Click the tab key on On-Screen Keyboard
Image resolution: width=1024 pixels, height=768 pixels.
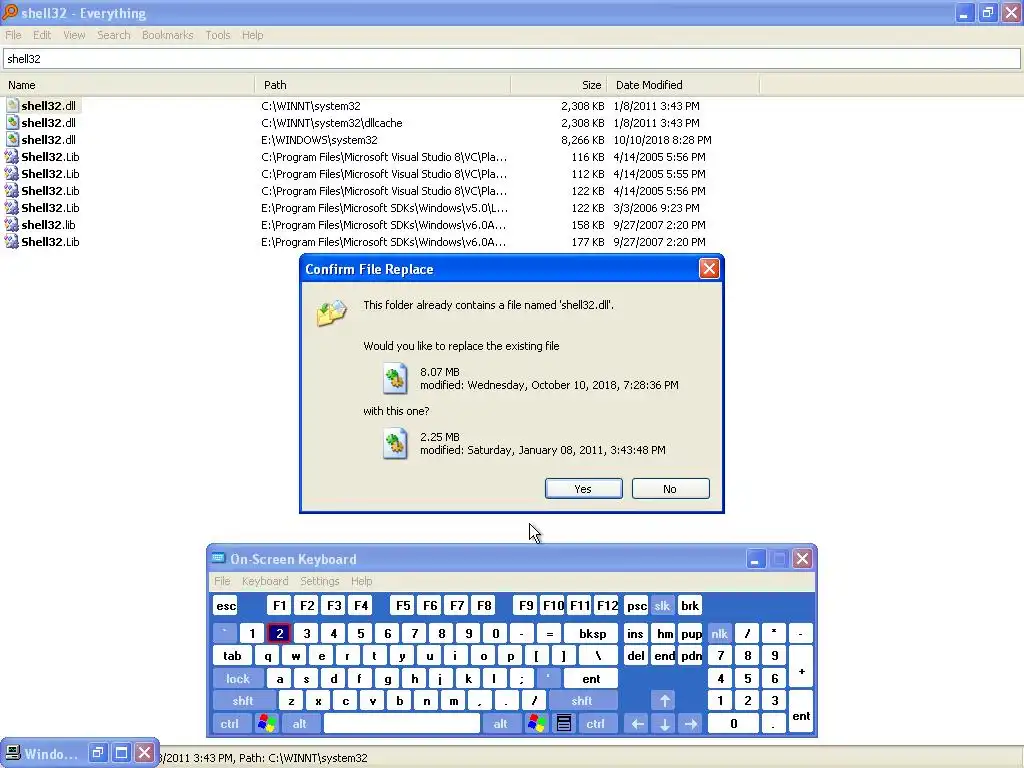[232, 656]
